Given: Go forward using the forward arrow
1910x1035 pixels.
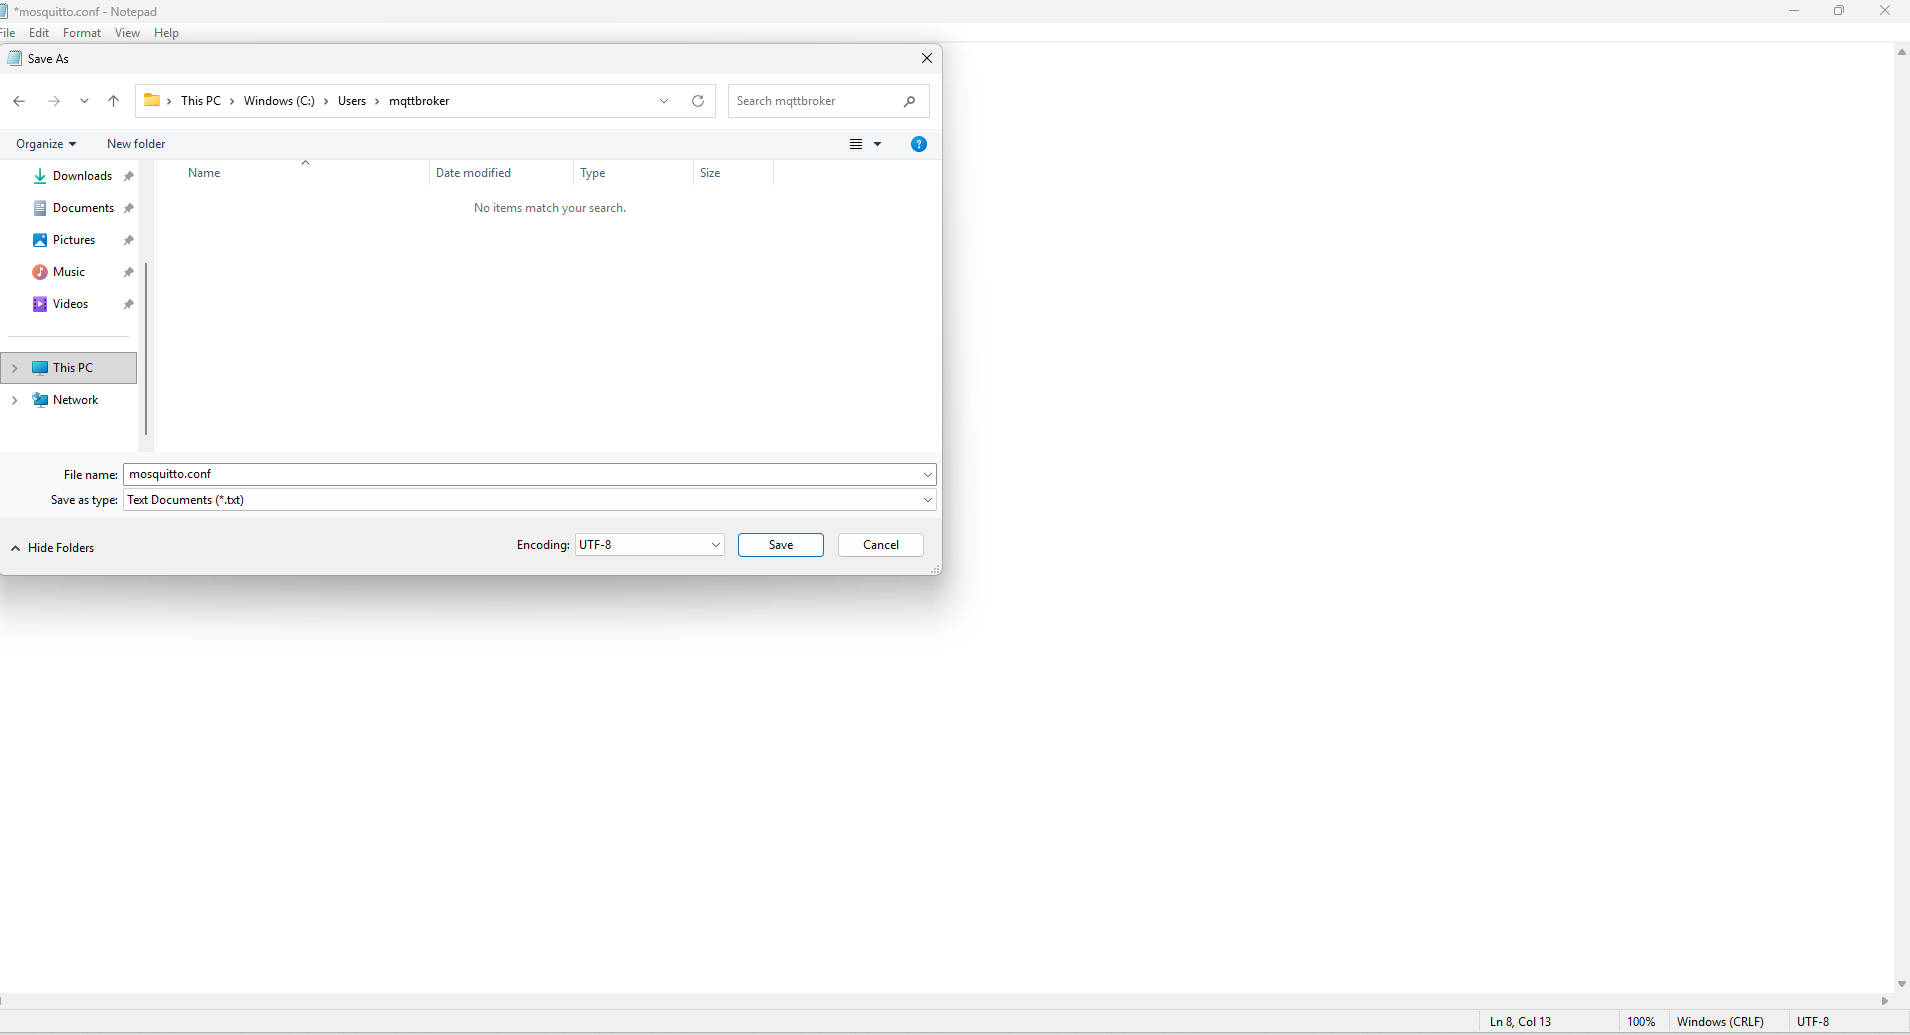Looking at the screenshot, I should 54,101.
